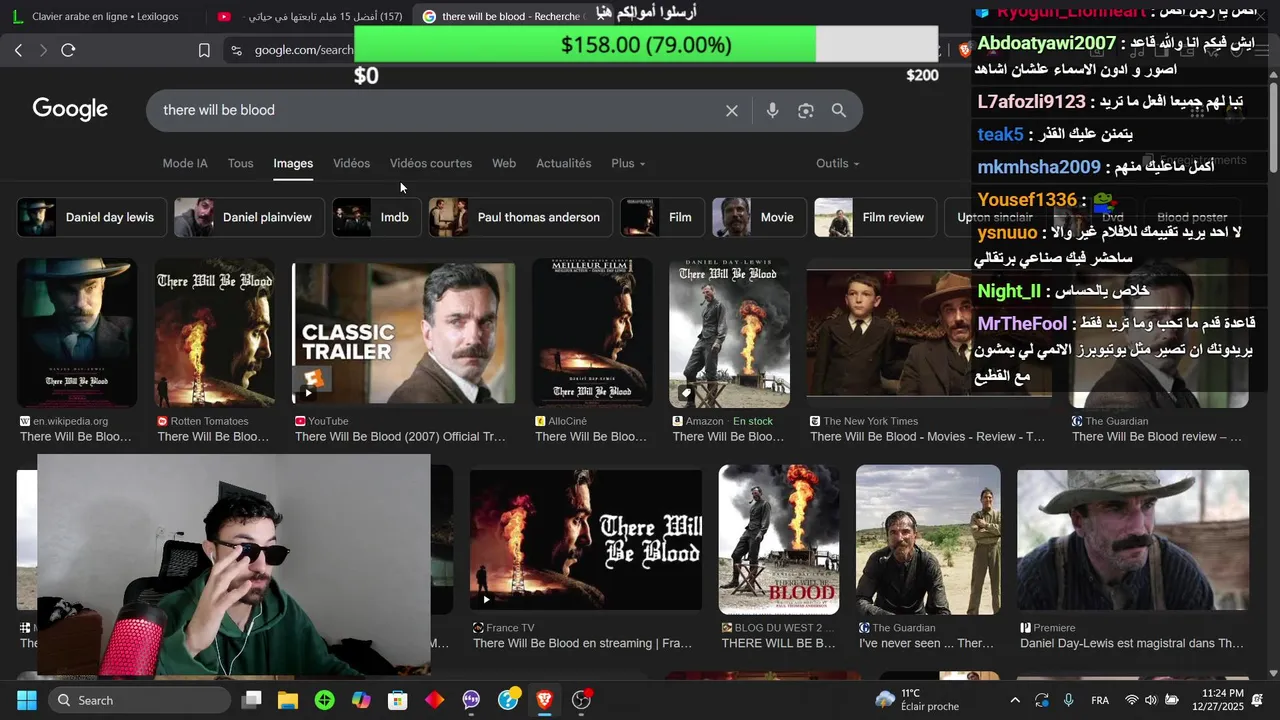Reload the page with refresh icon
This screenshot has height=720, width=1280.
click(x=68, y=50)
